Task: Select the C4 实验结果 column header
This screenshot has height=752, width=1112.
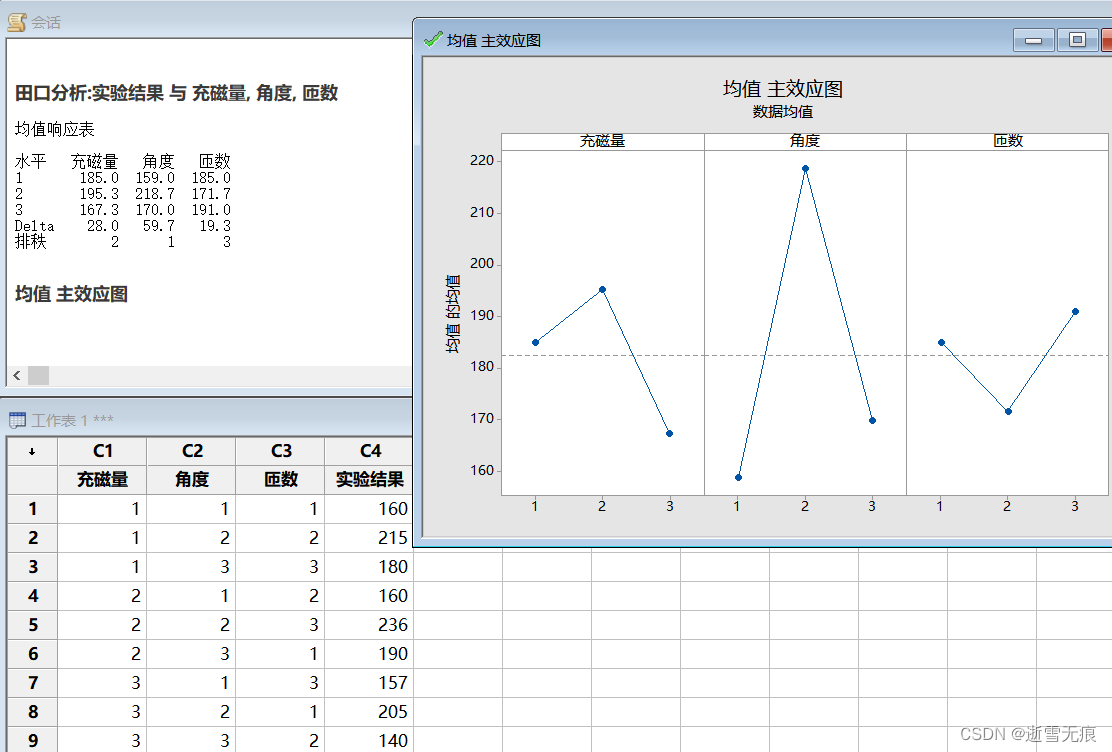Action: point(370,451)
